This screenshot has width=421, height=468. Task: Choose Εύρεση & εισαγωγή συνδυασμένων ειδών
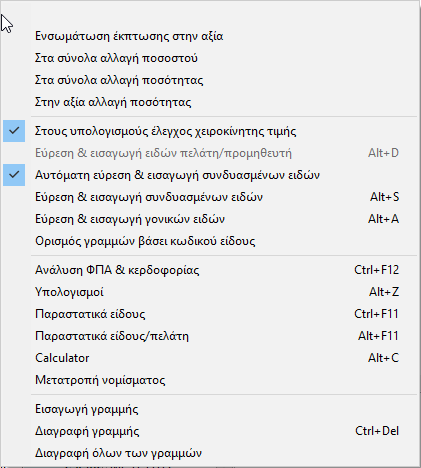210,197
